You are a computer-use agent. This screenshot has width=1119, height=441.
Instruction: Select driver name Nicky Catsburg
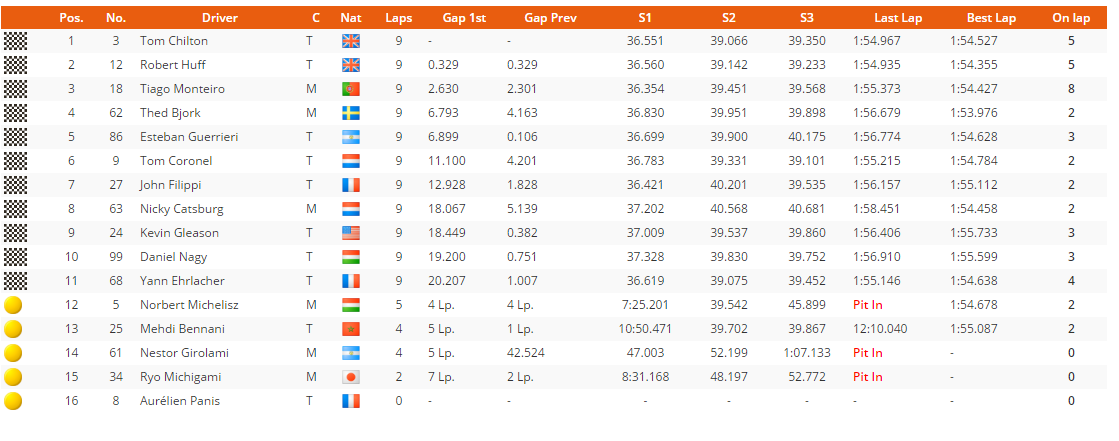[181, 209]
